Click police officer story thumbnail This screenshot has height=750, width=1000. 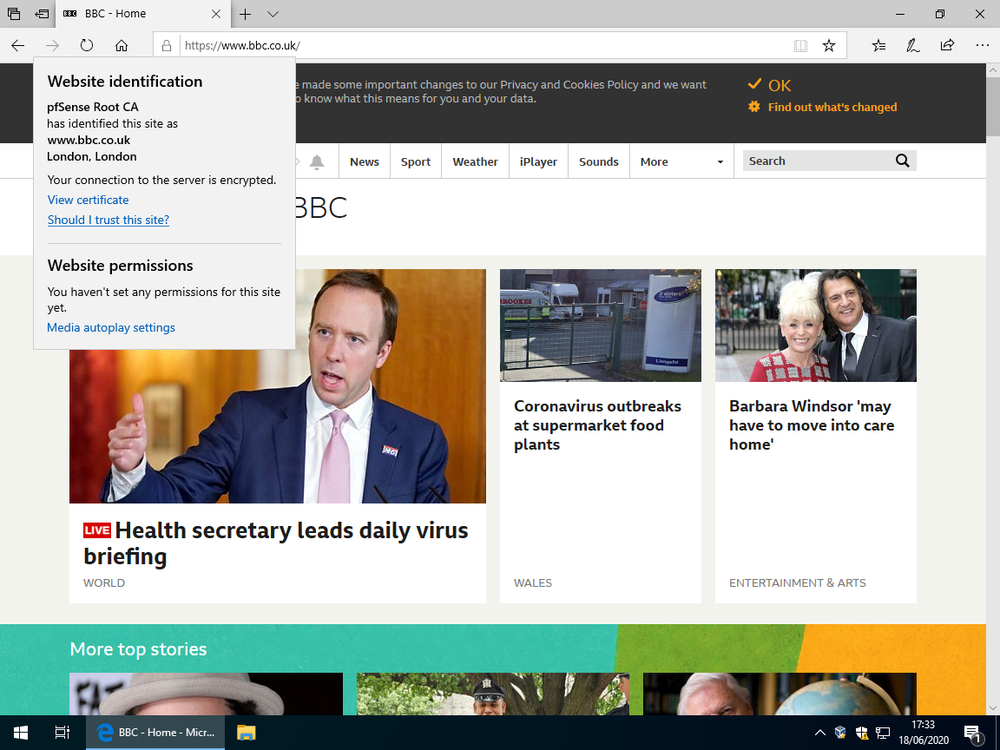pos(493,694)
